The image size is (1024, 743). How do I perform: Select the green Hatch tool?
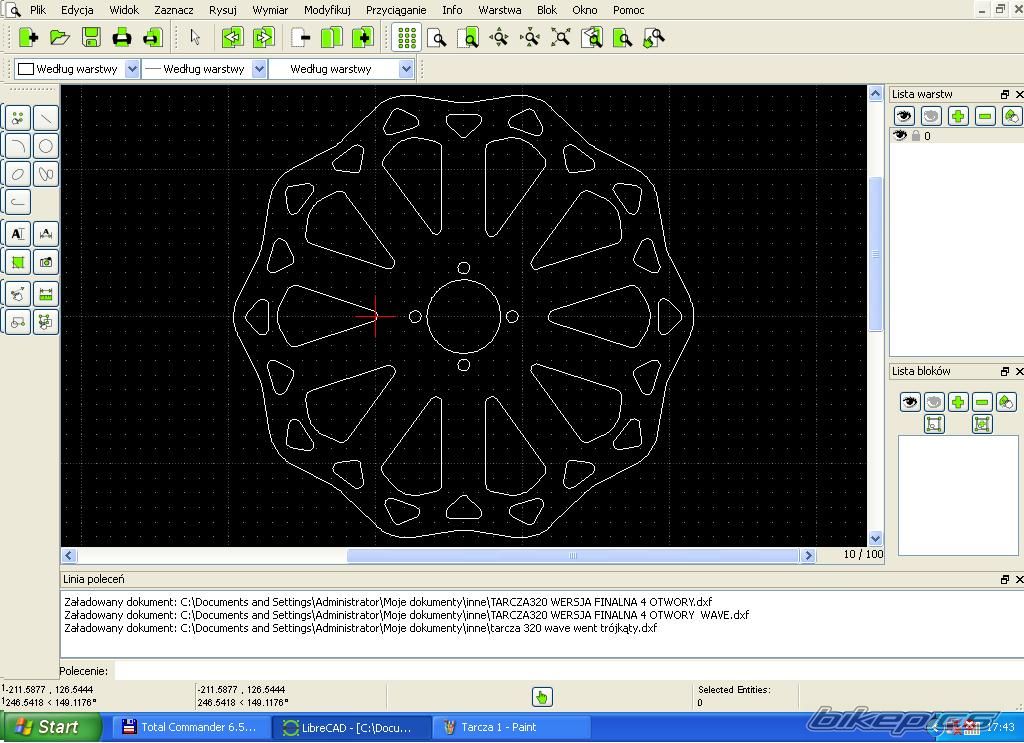(18, 262)
